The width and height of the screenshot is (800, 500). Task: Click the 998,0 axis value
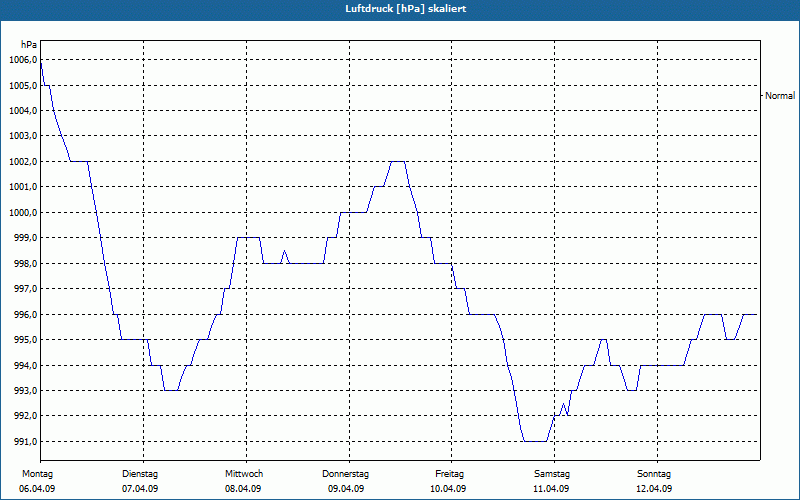click(25, 264)
